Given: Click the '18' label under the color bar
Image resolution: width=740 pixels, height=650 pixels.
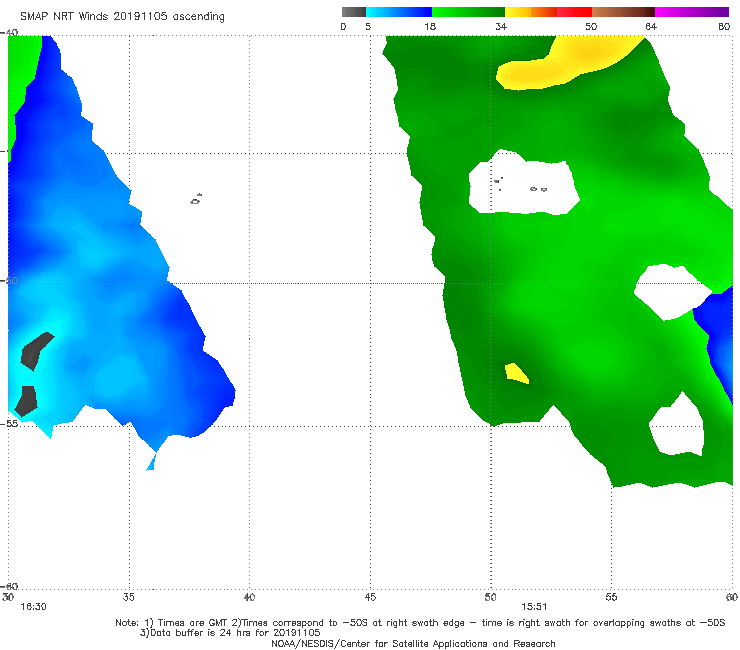Looking at the screenshot, I should coord(430,26).
